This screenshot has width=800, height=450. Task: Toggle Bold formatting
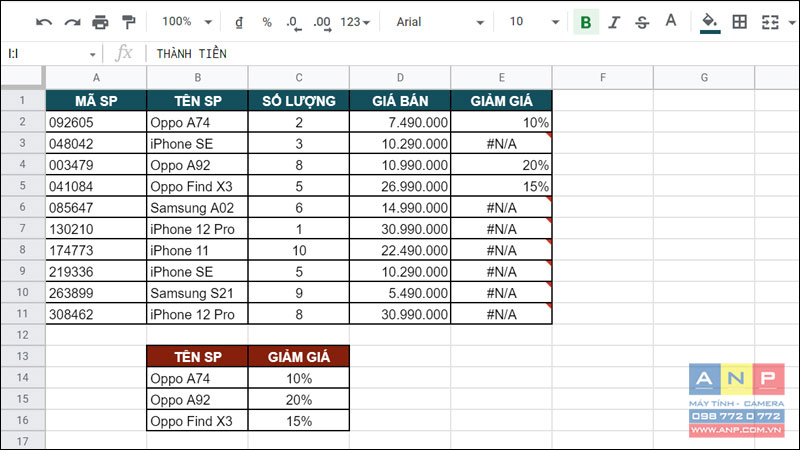[x=586, y=22]
